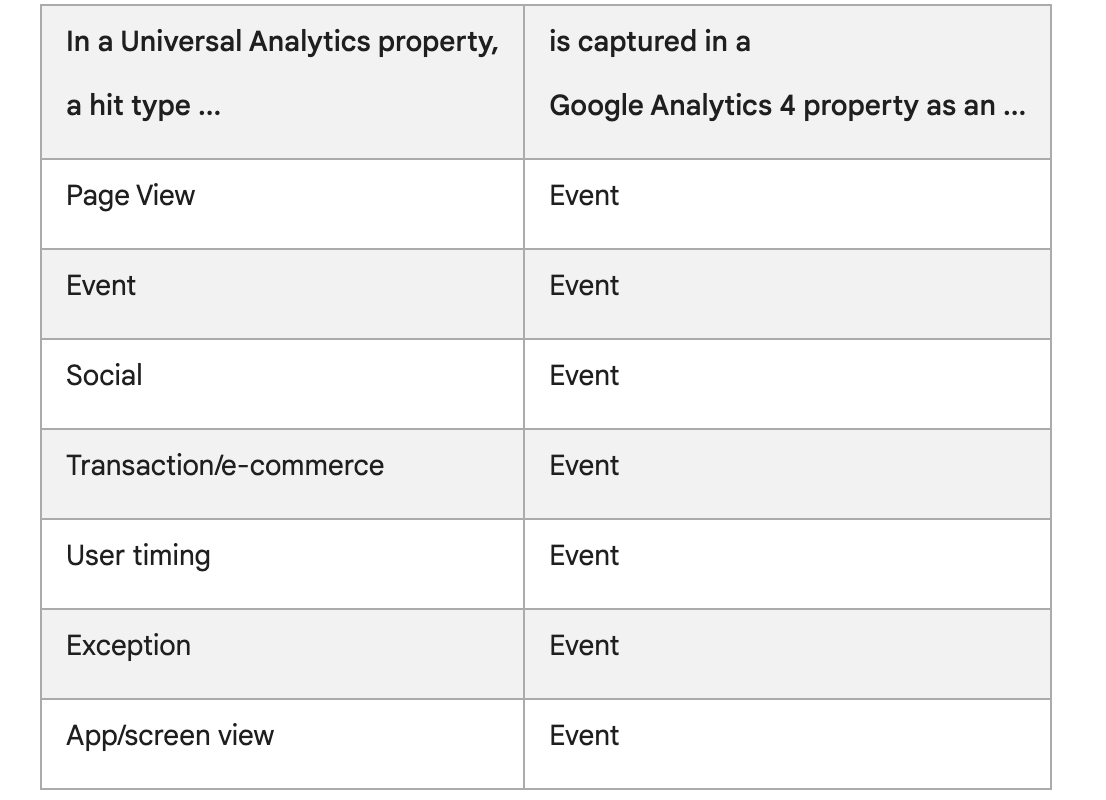1106x800 pixels.
Task: Click 'Event' in the Page View row
Action: point(584,196)
